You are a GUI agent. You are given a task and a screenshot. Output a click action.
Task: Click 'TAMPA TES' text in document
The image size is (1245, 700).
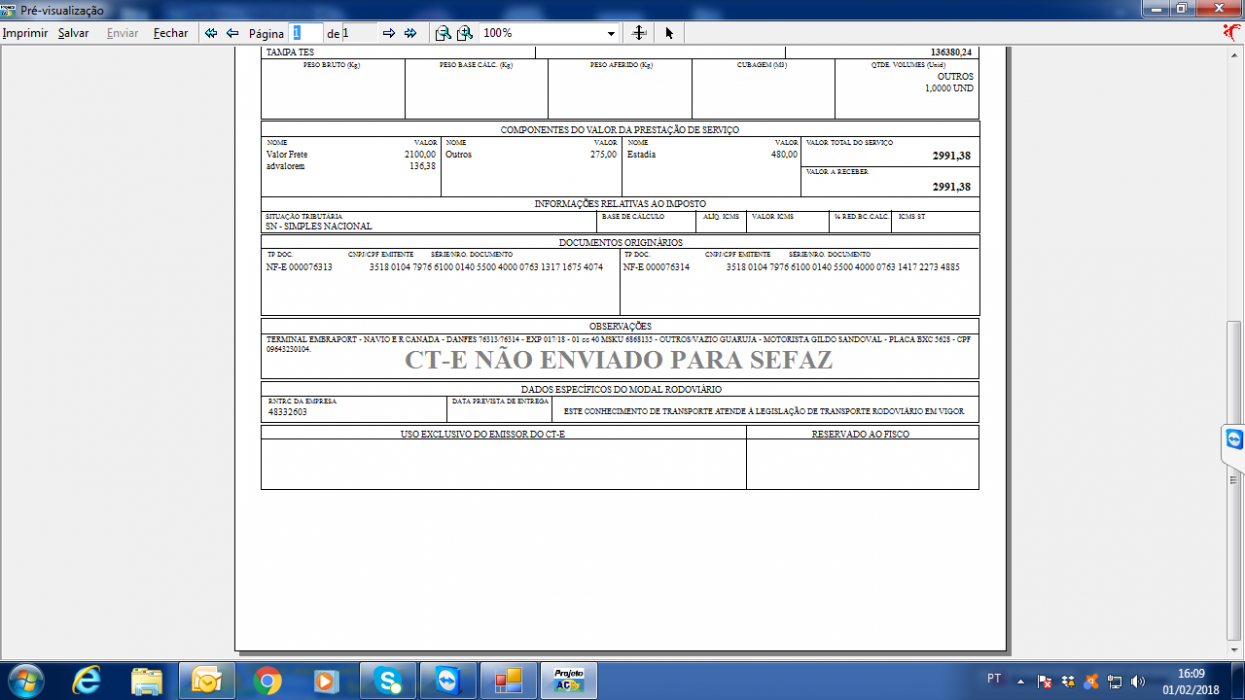[x=289, y=52]
